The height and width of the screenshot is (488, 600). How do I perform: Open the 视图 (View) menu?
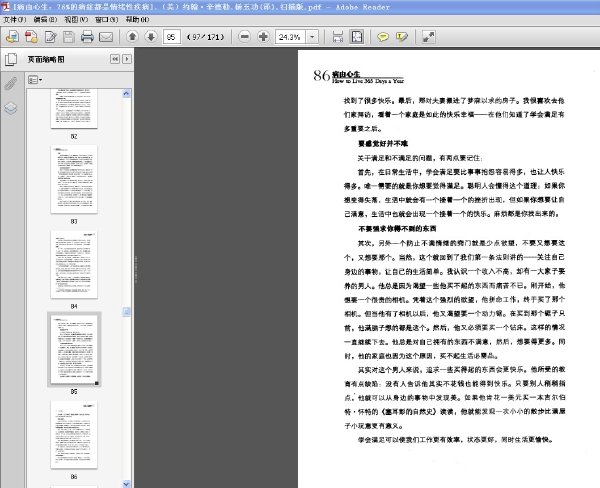(76, 19)
